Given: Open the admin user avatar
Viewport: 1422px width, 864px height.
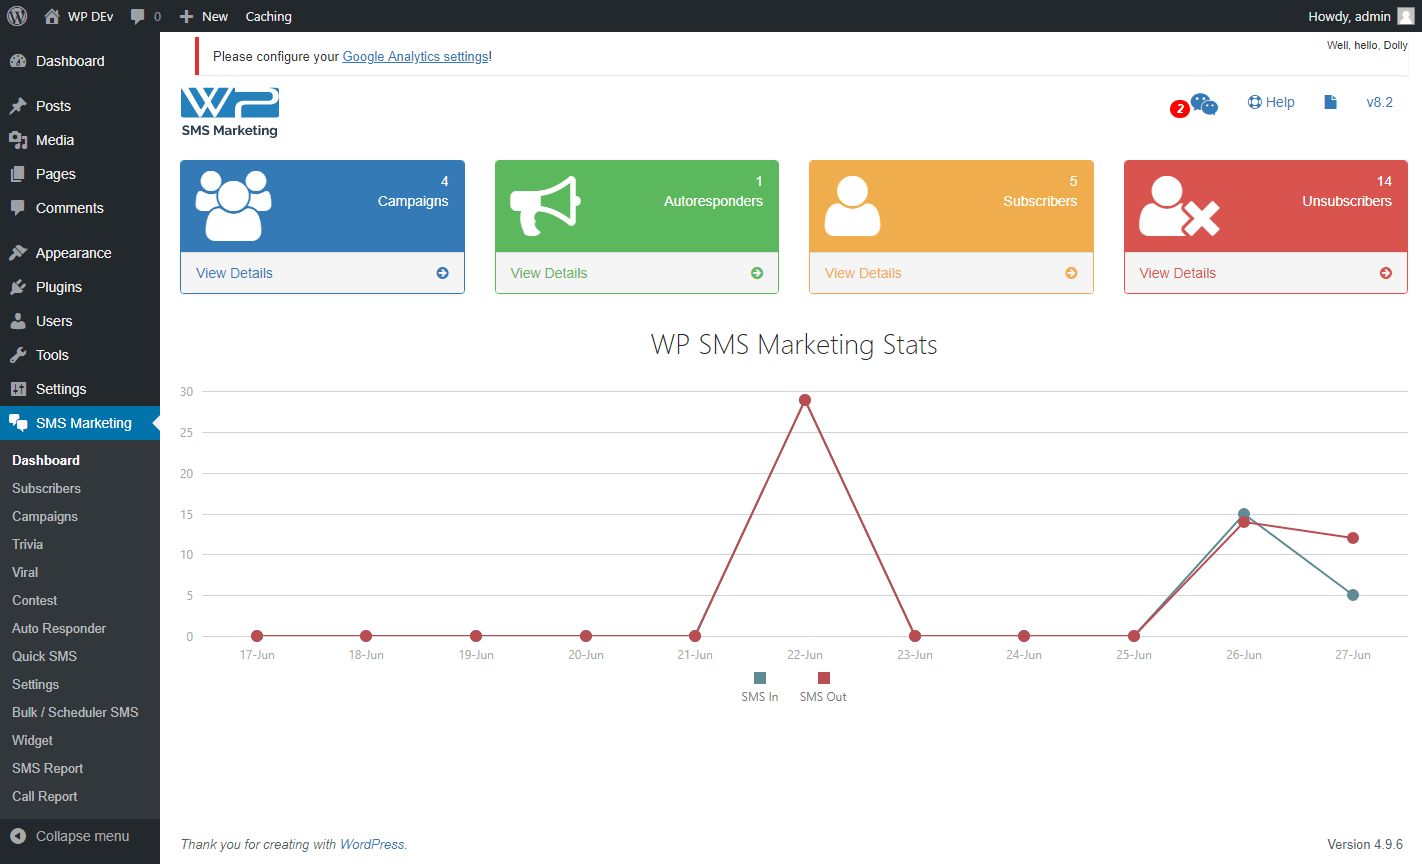Looking at the screenshot, I should (x=1405, y=16).
